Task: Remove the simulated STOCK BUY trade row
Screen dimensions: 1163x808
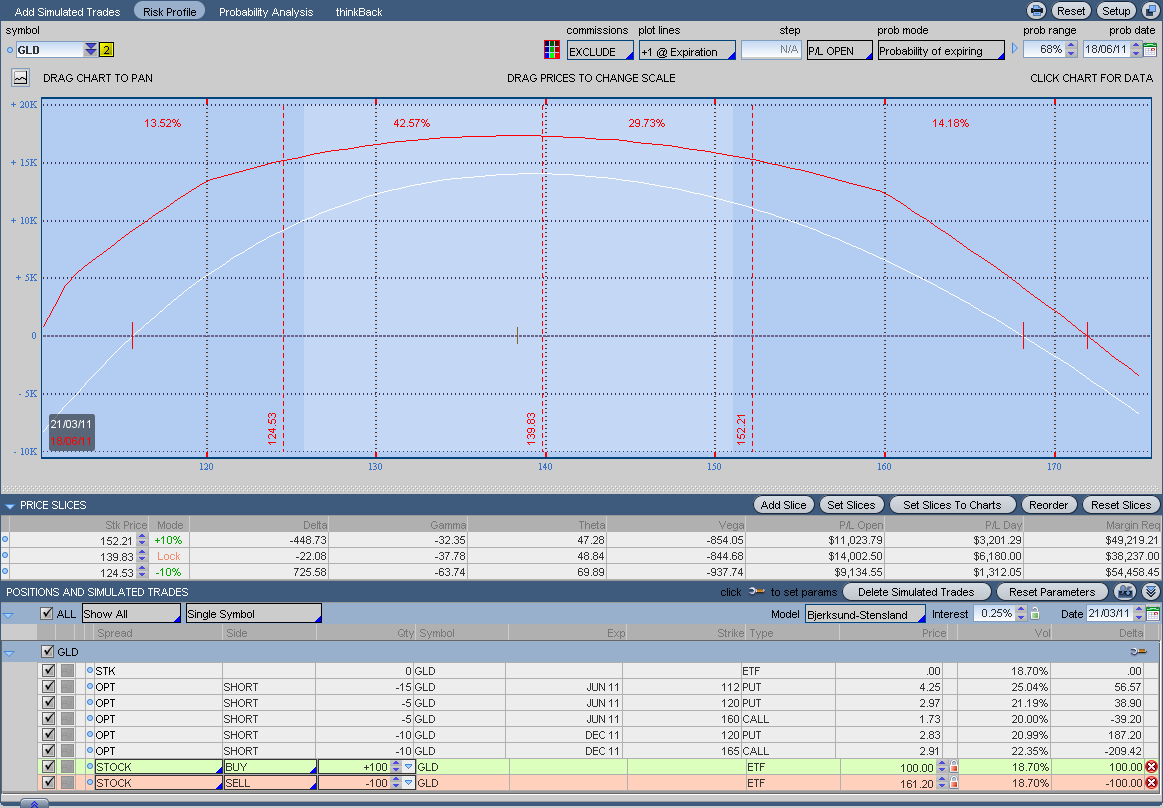Action: pyautogui.click(x=1151, y=767)
